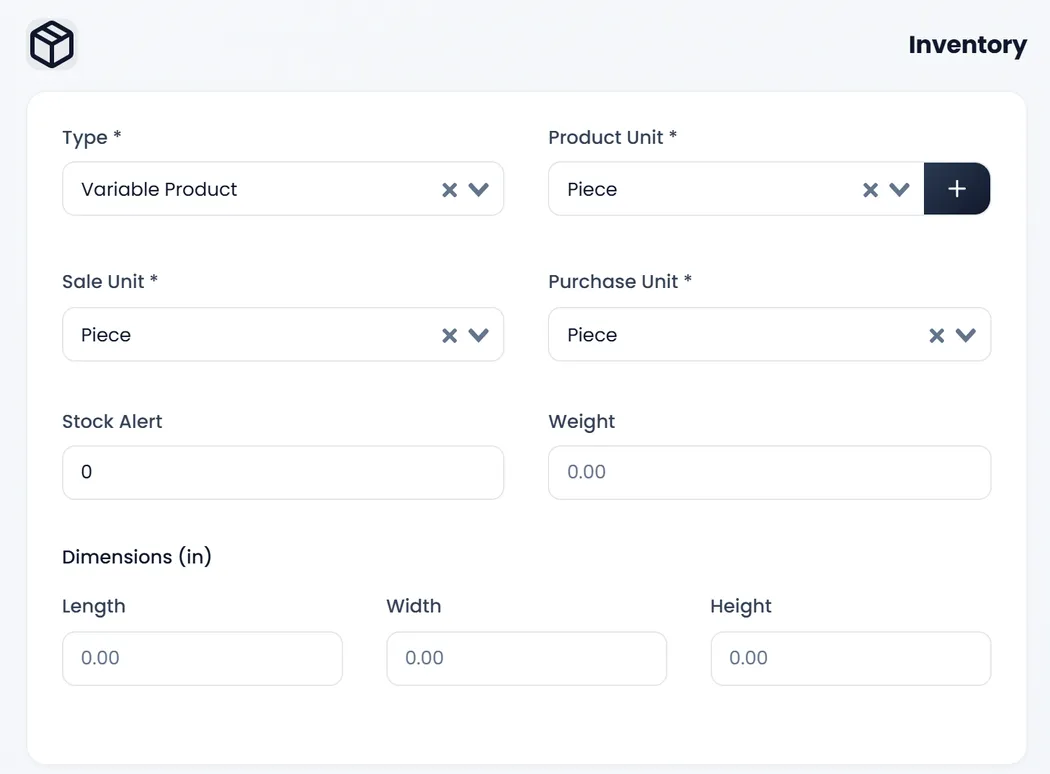This screenshot has width=1050, height=774.
Task: Click the Sale Unit * label
Action: (x=110, y=281)
